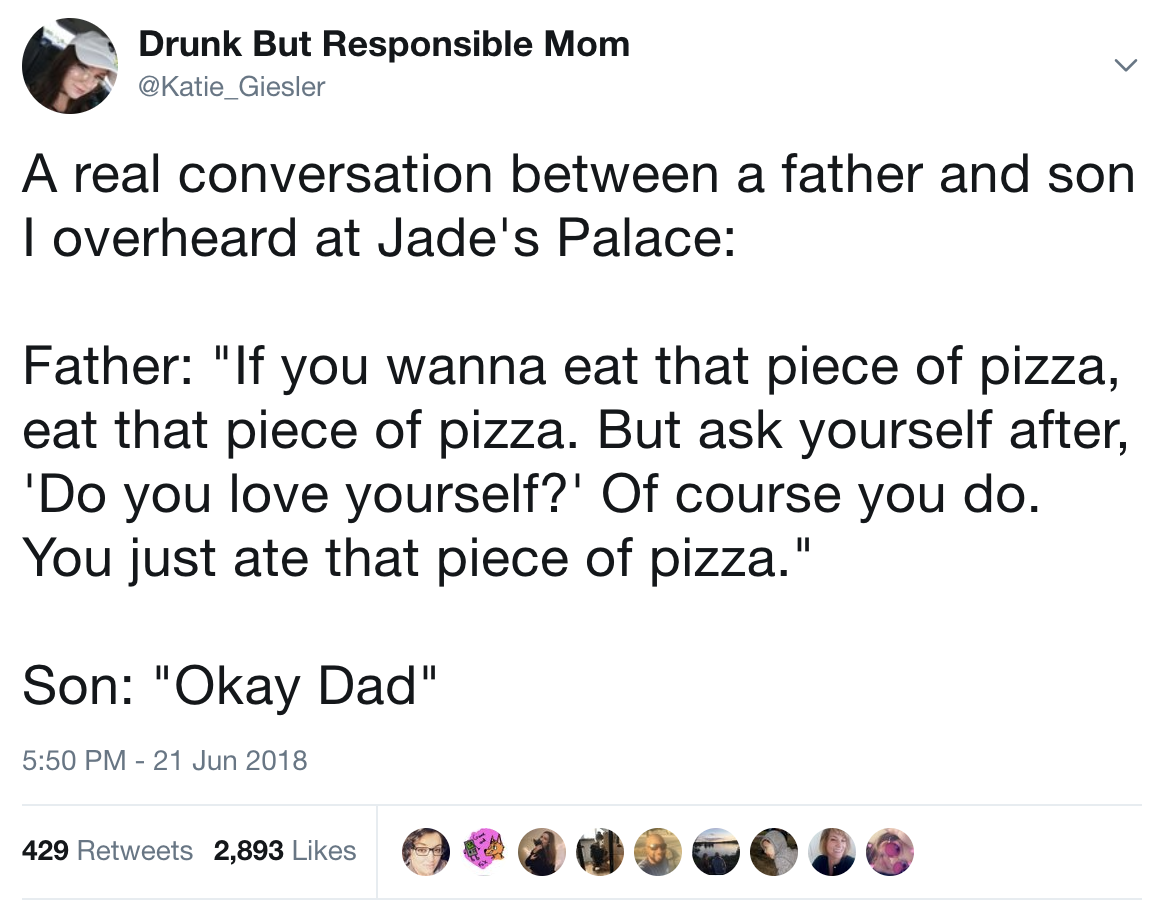Click the Drunk But Responsible Mom display name
1168x918 pixels.
click(384, 44)
